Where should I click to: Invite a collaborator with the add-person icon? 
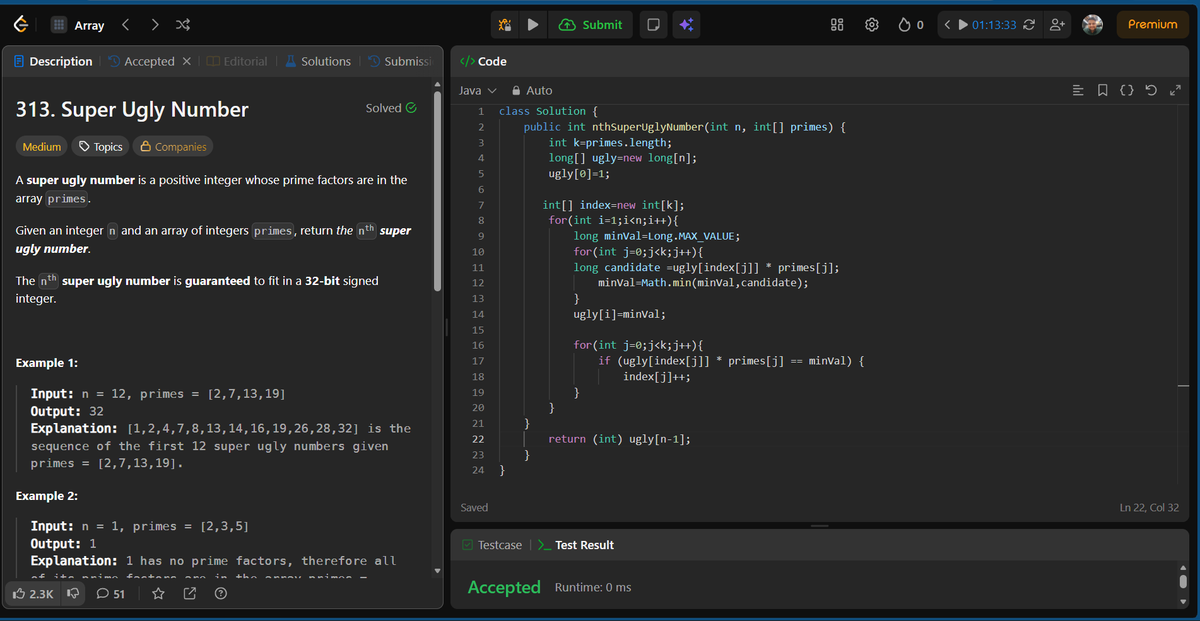click(x=1056, y=25)
